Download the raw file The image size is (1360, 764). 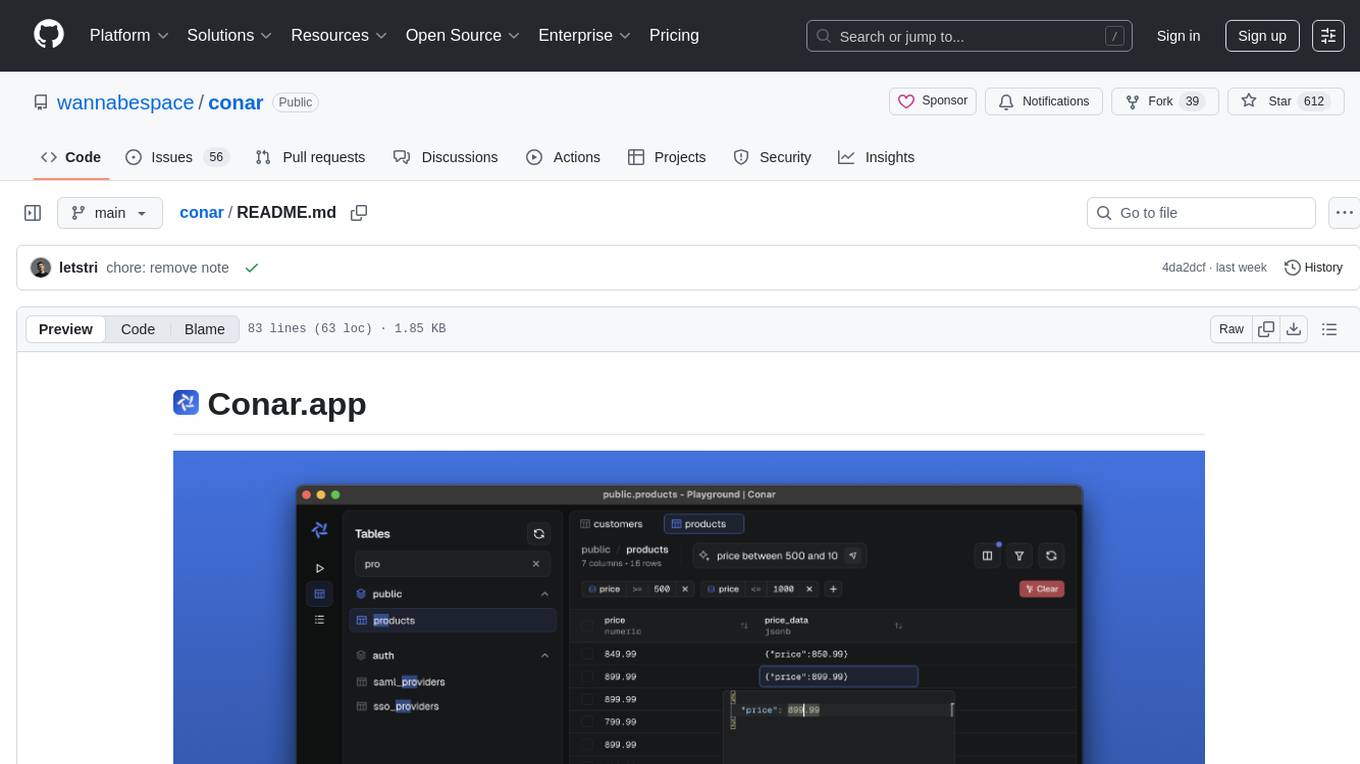[1293, 329]
